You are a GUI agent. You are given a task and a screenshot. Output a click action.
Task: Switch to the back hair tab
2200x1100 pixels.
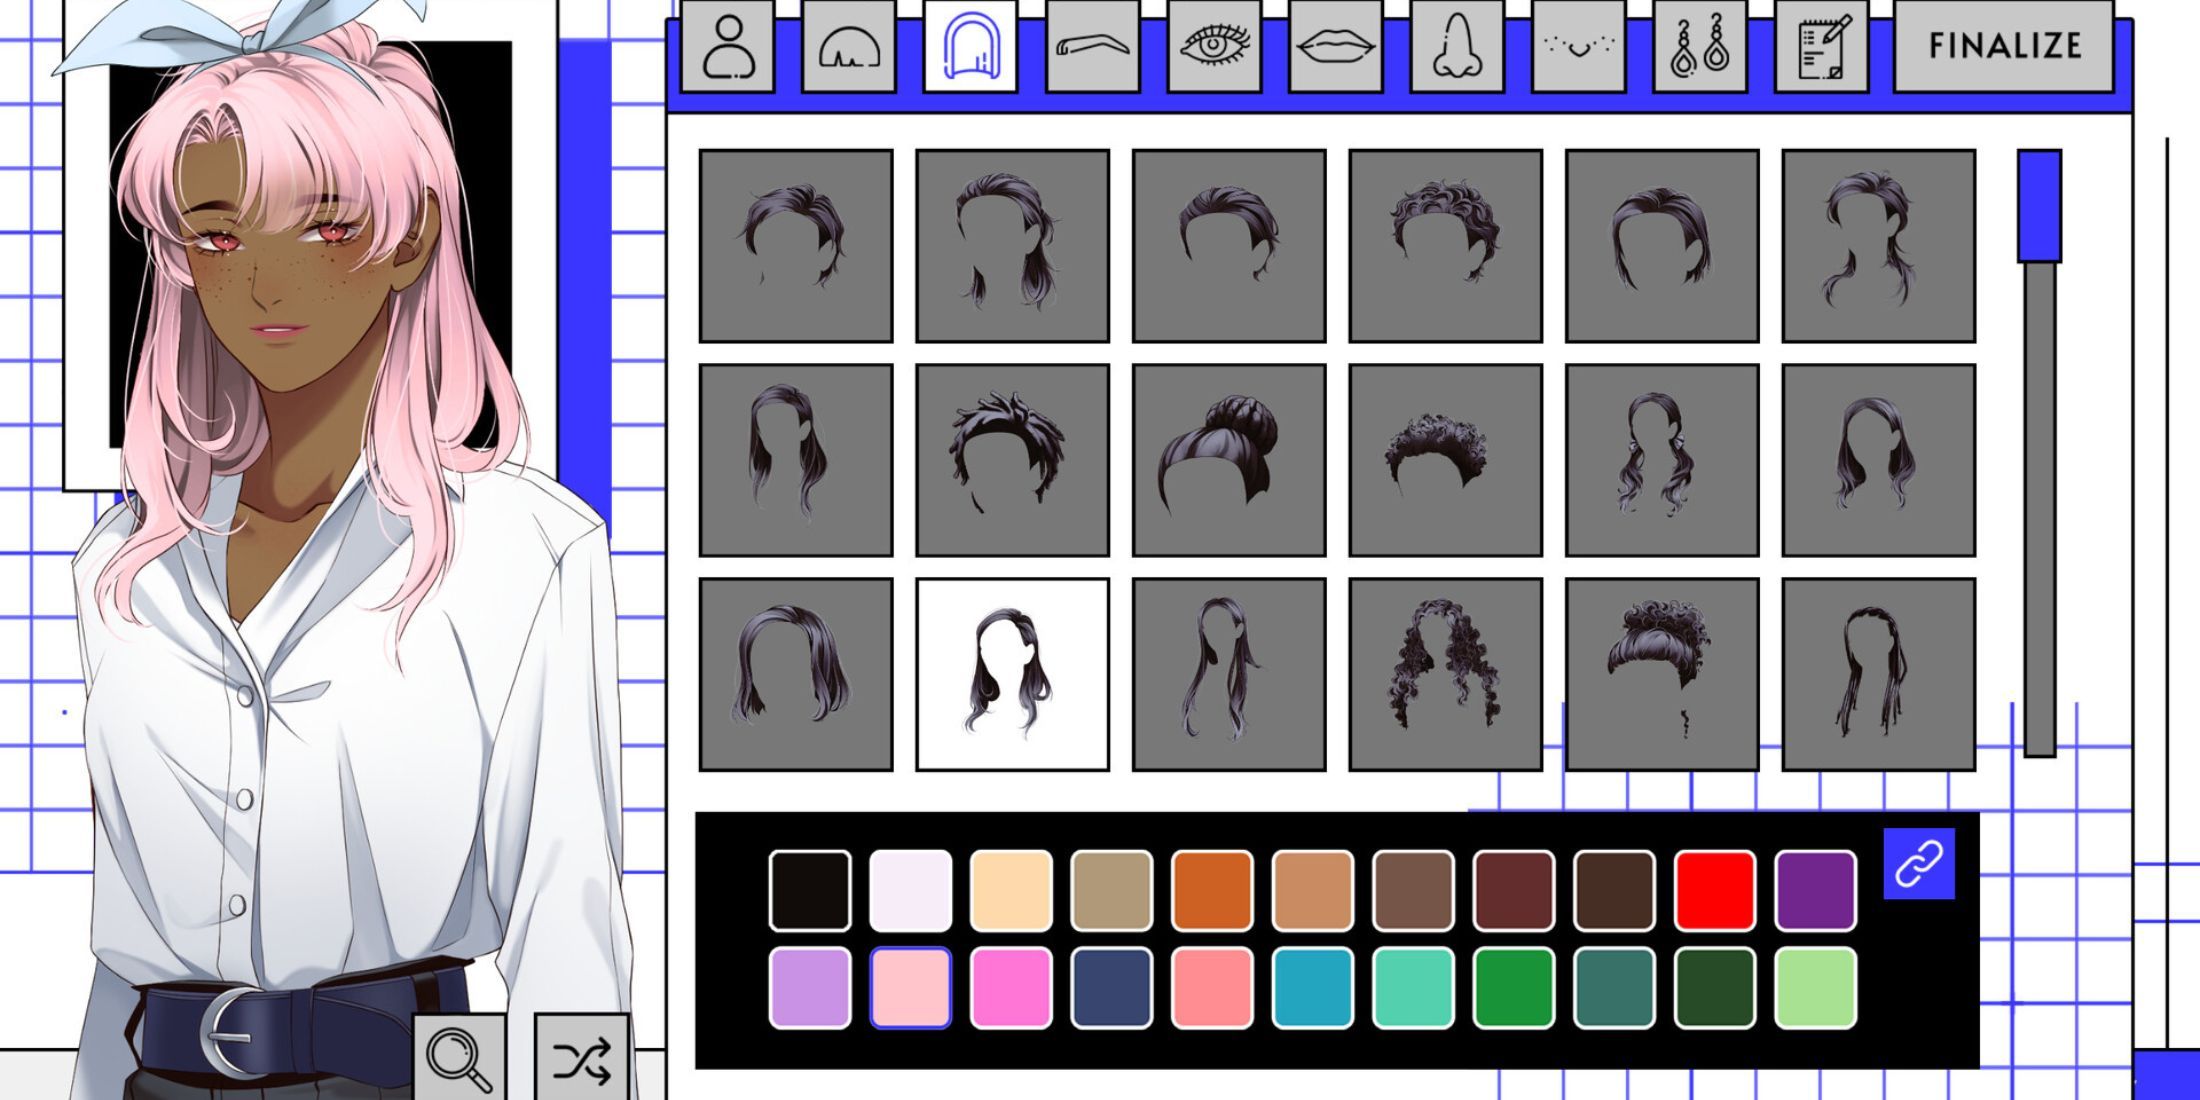tap(849, 47)
